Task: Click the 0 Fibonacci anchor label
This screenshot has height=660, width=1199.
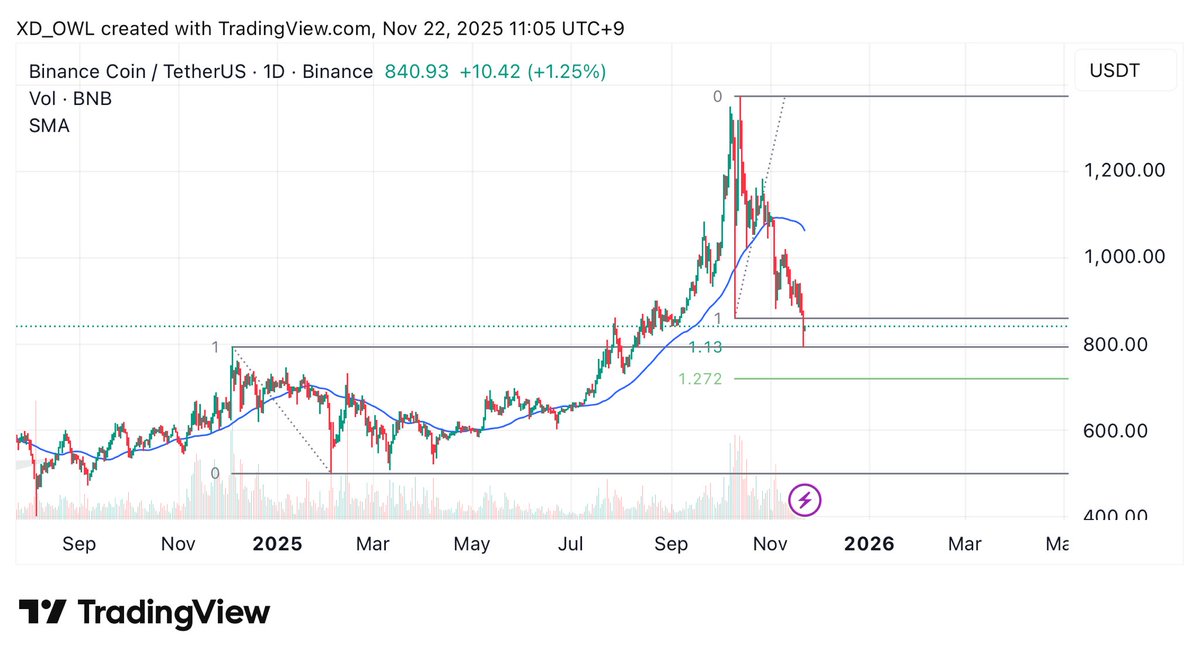Action: (719, 97)
